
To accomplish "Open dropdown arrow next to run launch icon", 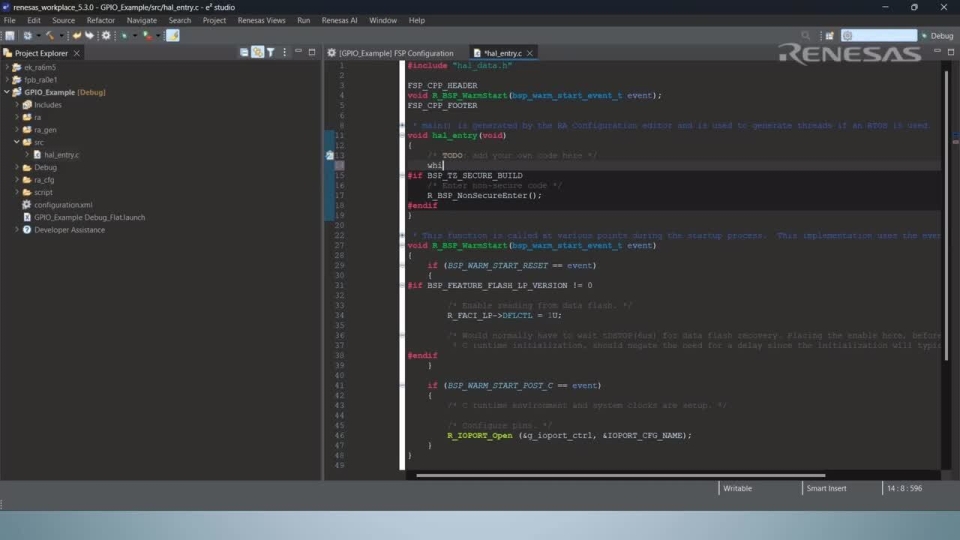I will click(158, 36).
